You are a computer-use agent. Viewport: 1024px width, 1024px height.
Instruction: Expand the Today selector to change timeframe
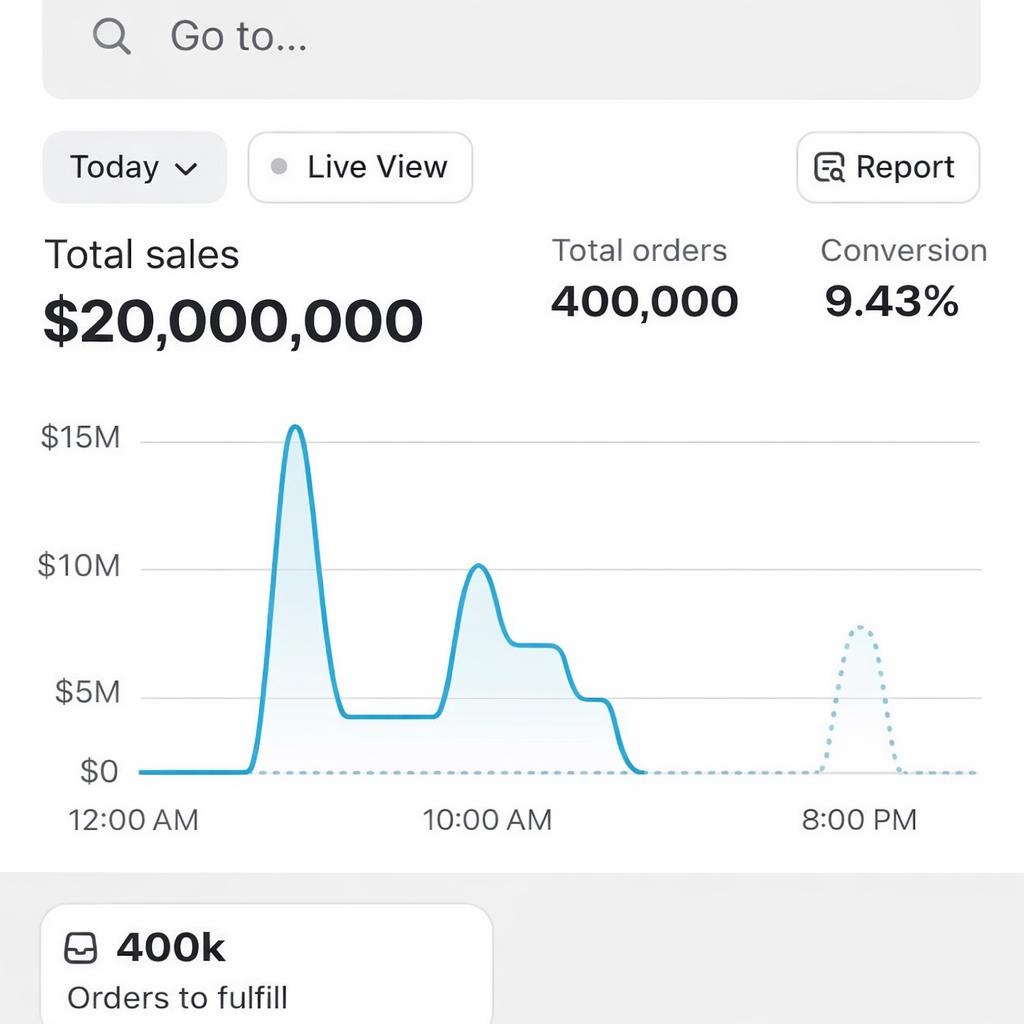point(133,167)
